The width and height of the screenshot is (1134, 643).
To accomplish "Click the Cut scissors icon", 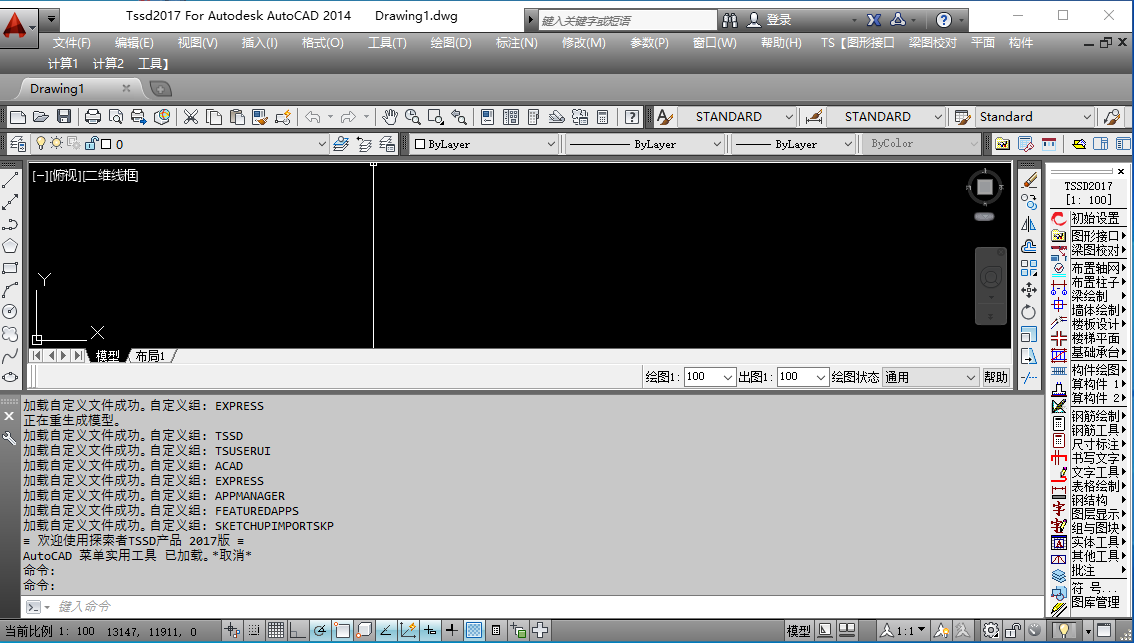I will coord(191,116).
